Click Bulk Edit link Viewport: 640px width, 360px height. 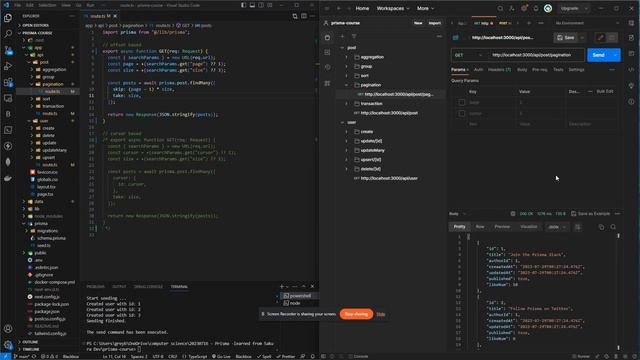[x=604, y=91]
